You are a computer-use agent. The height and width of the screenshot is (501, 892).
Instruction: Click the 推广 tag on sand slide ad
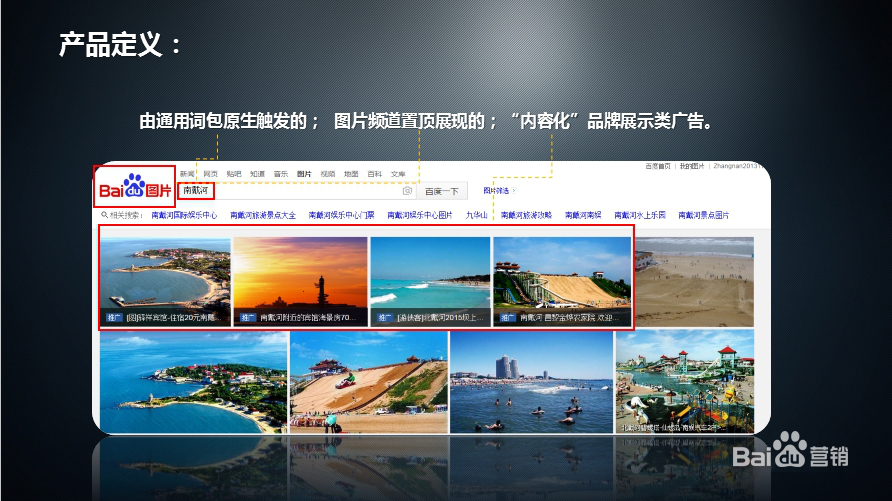tap(508, 318)
